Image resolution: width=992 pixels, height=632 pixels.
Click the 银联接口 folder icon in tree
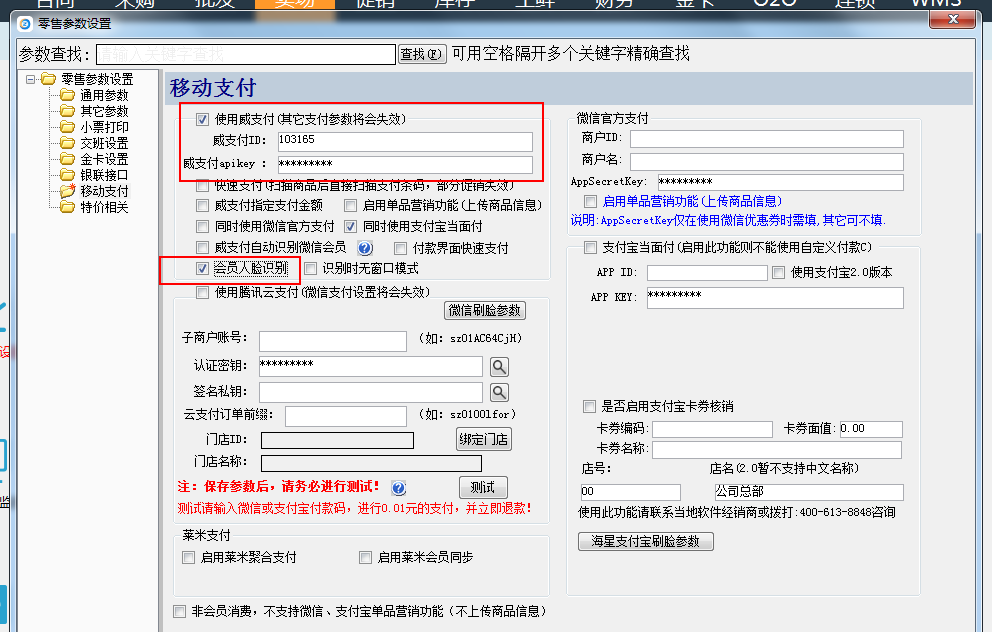click(x=68, y=175)
